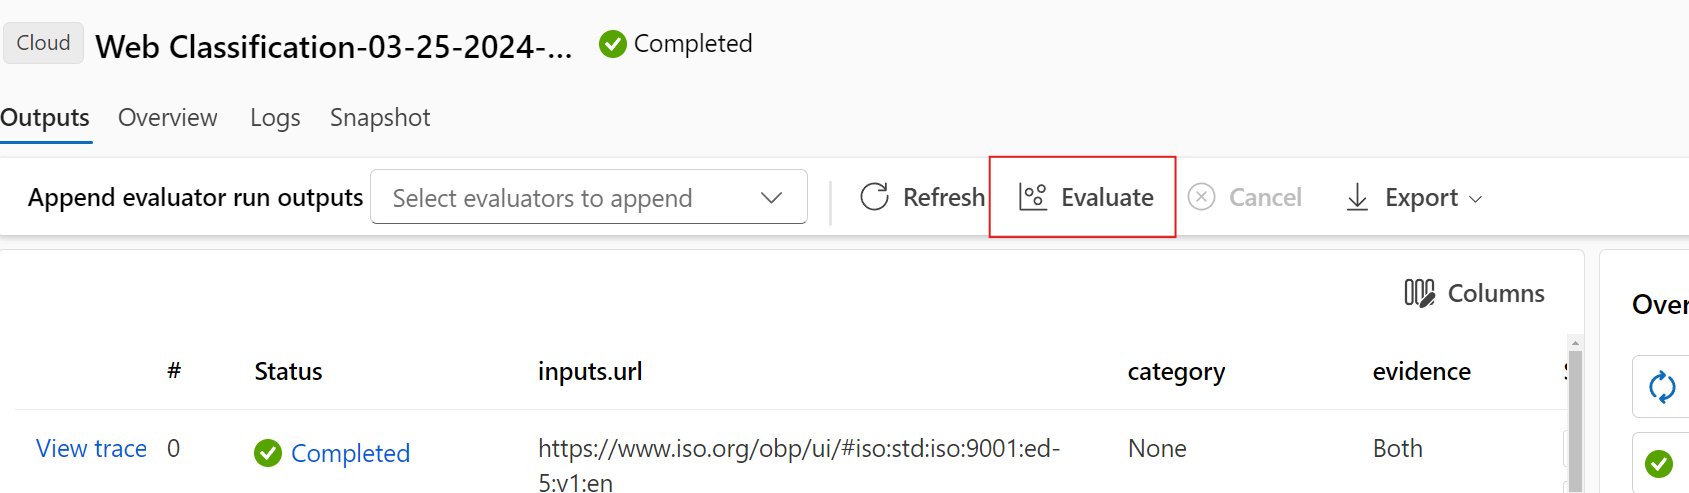1689x493 pixels.
Task: Click the blue sync icon in right panel
Action: [1662, 387]
